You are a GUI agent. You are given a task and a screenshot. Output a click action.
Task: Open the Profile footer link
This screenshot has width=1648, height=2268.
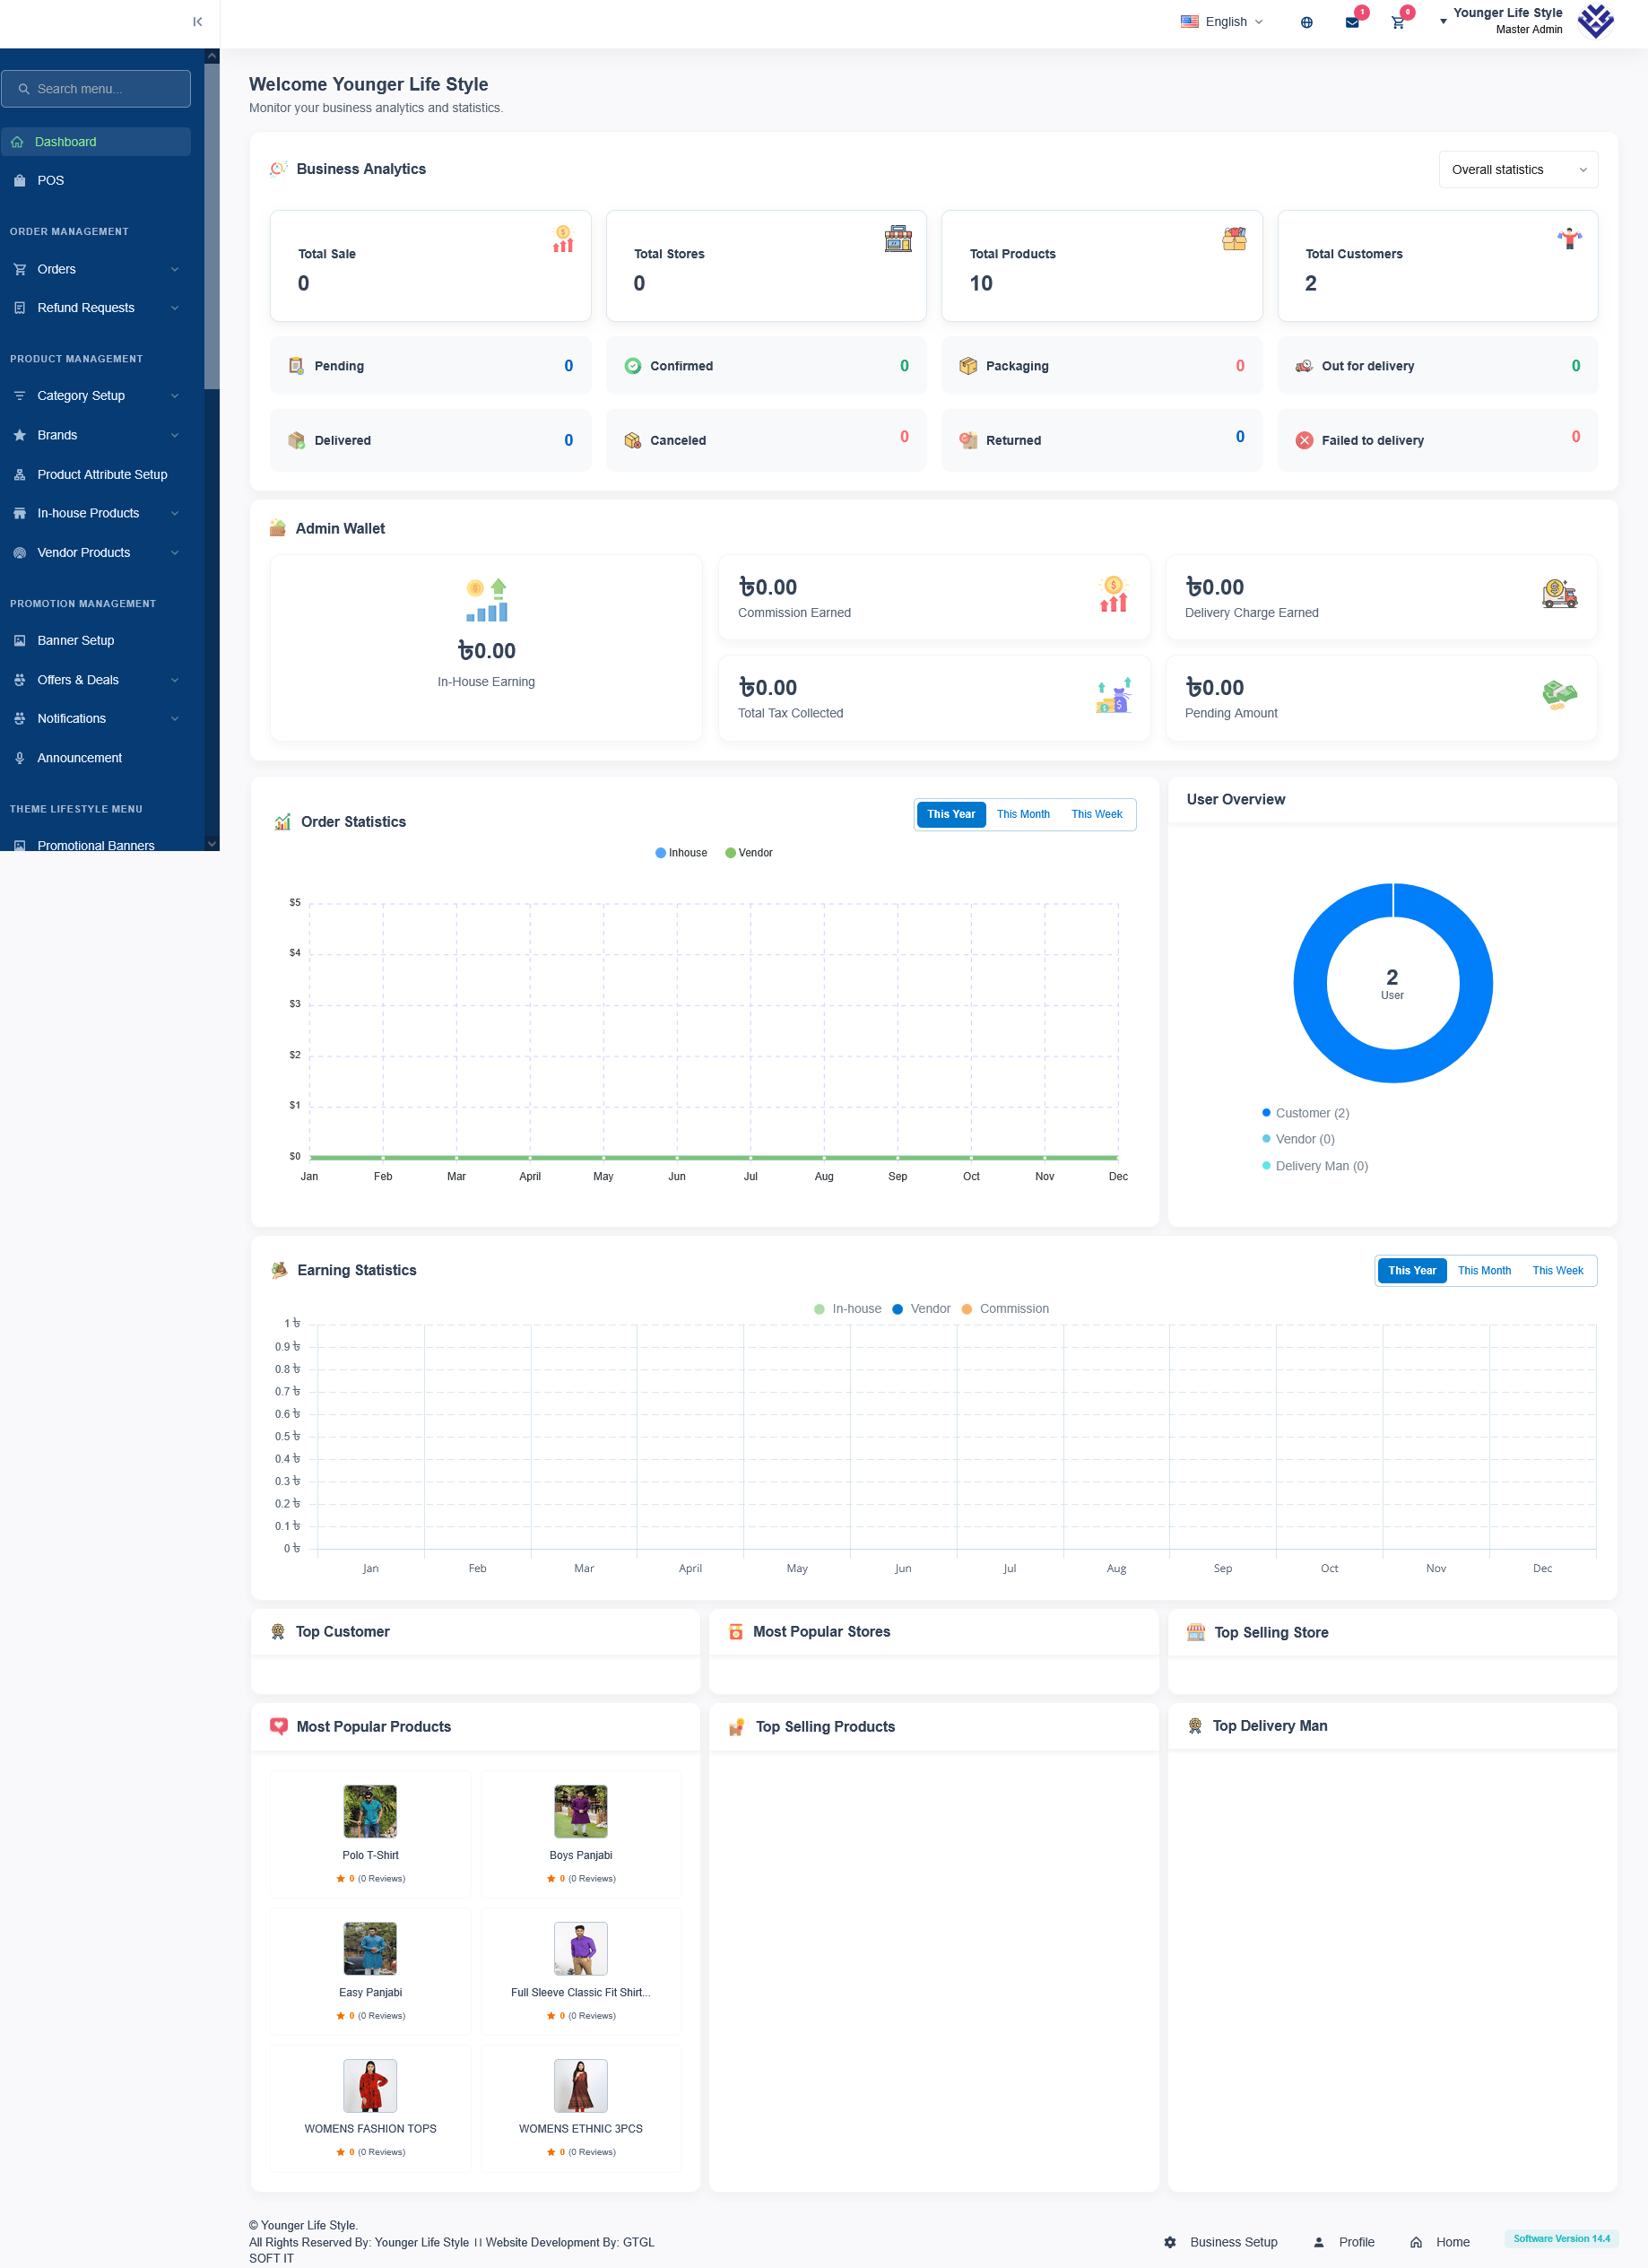(x=1343, y=2242)
